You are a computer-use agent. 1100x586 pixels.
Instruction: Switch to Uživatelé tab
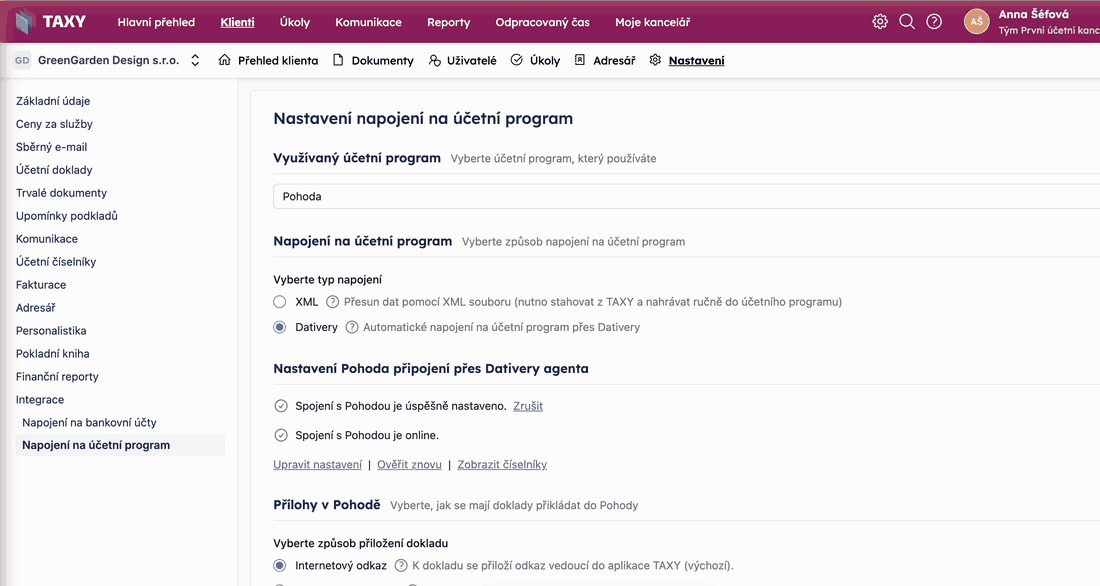(471, 60)
